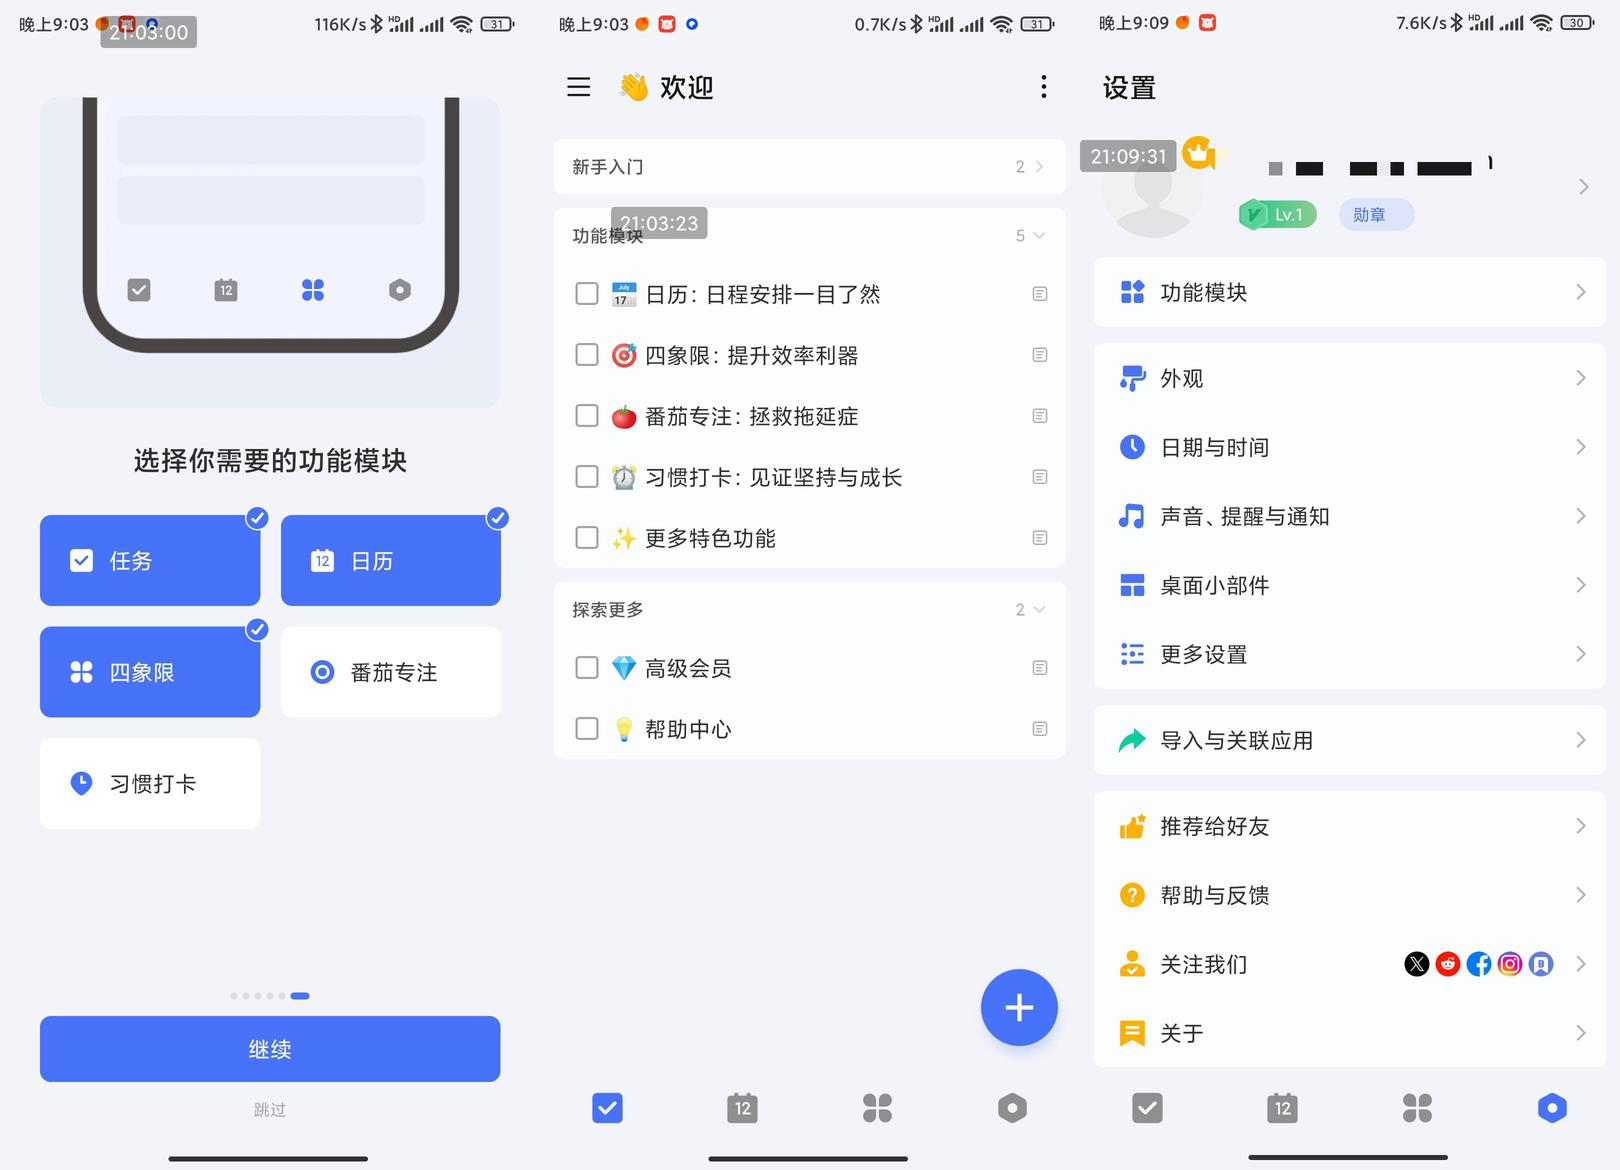Check the 日历：日程安排一目了然 task checkbox
Viewport: 1620px width, 1170px height.
pyautogui.click(x=587, y=294)
